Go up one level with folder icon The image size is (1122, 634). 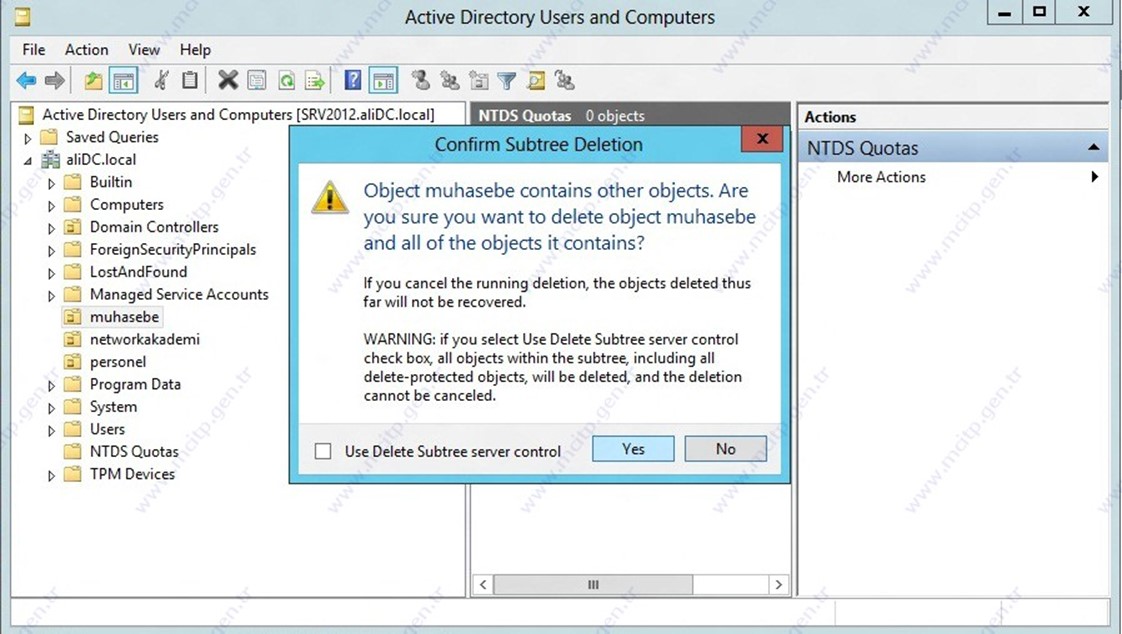click(93, 80)
